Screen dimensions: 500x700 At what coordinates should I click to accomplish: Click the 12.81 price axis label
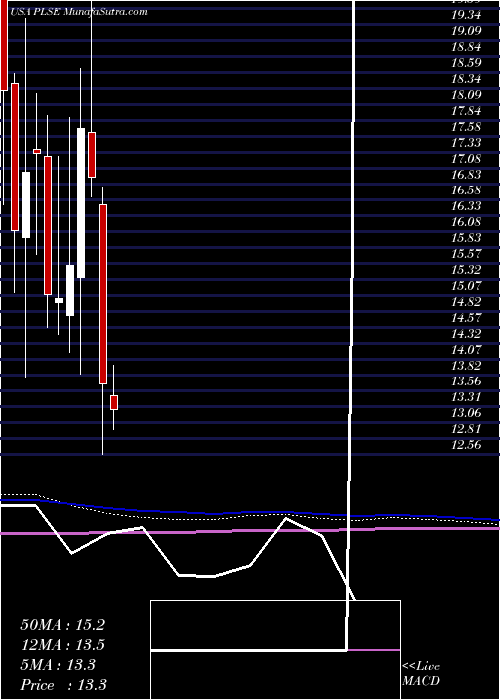(466, 429)
